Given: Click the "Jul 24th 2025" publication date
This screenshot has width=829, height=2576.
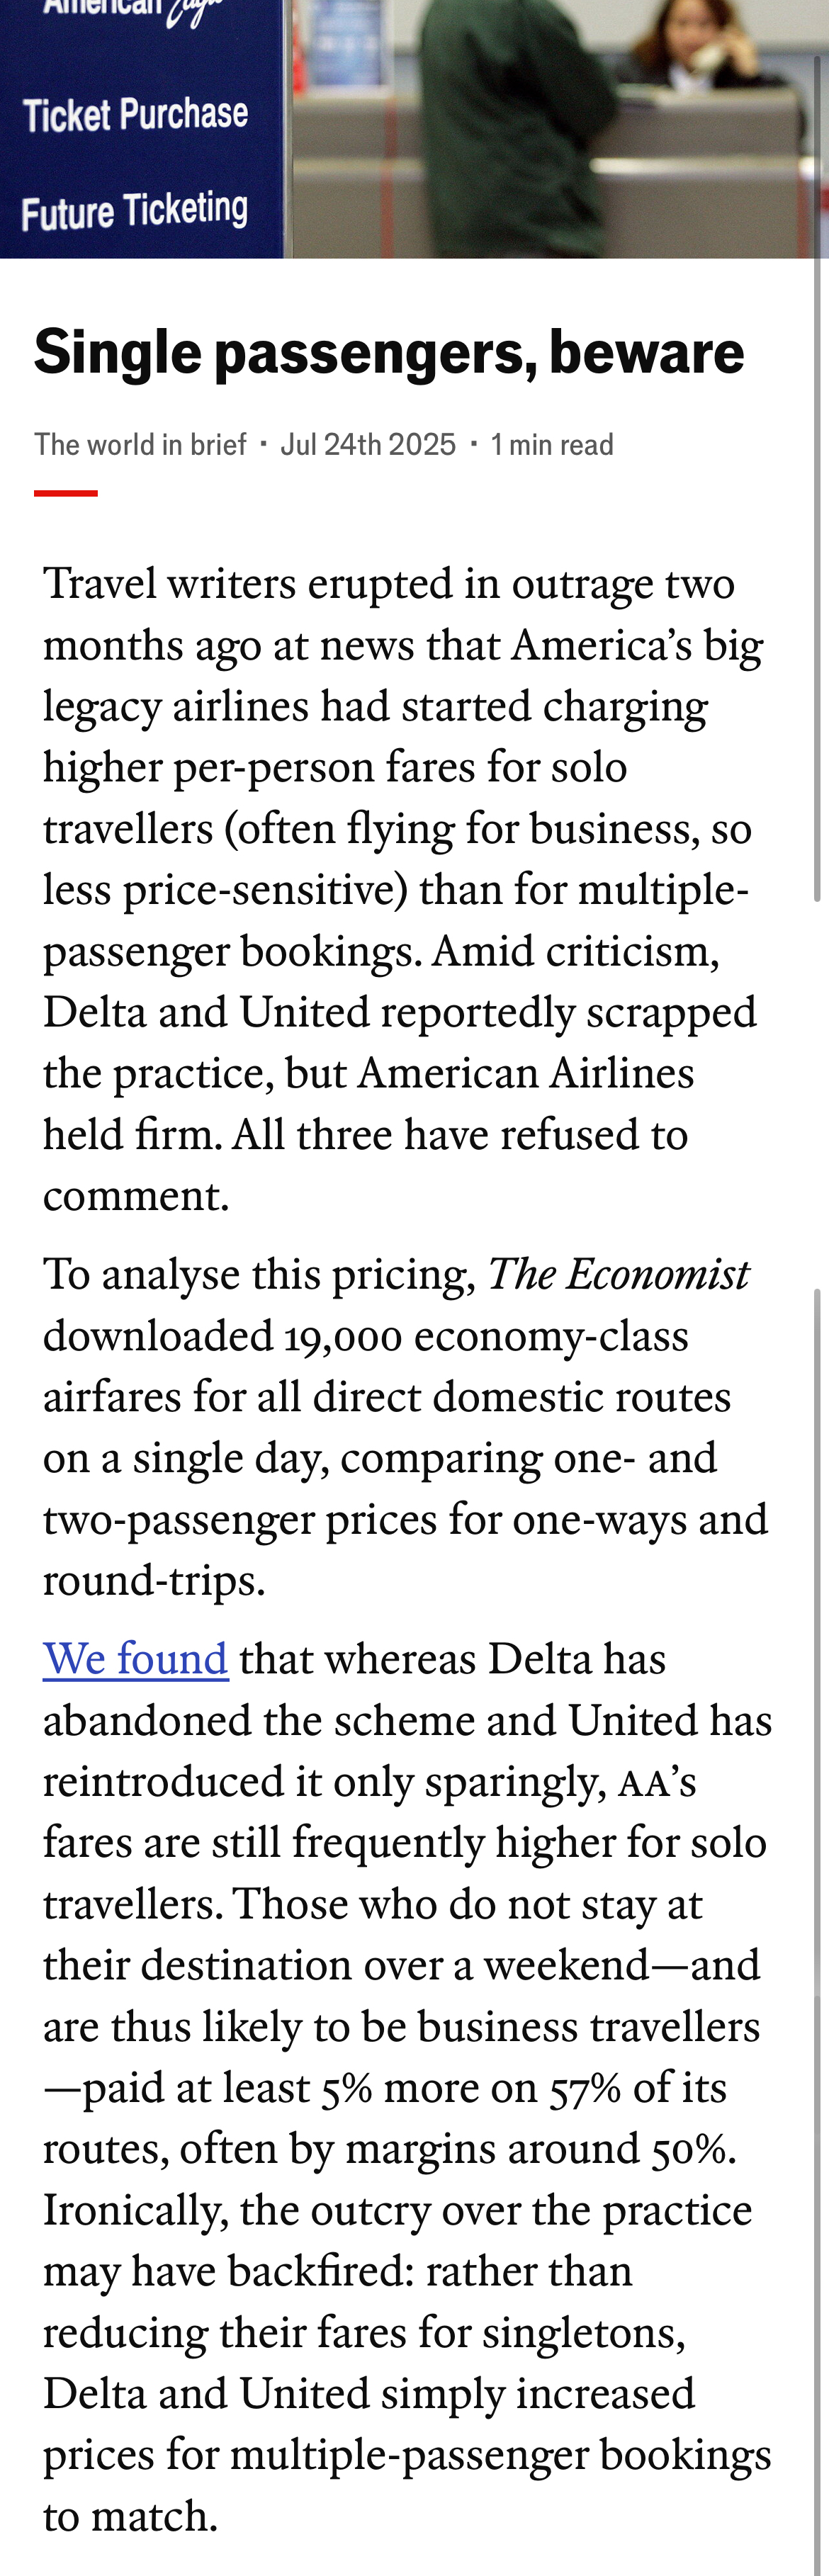Looking at the screenshot, I should (368, 444).
